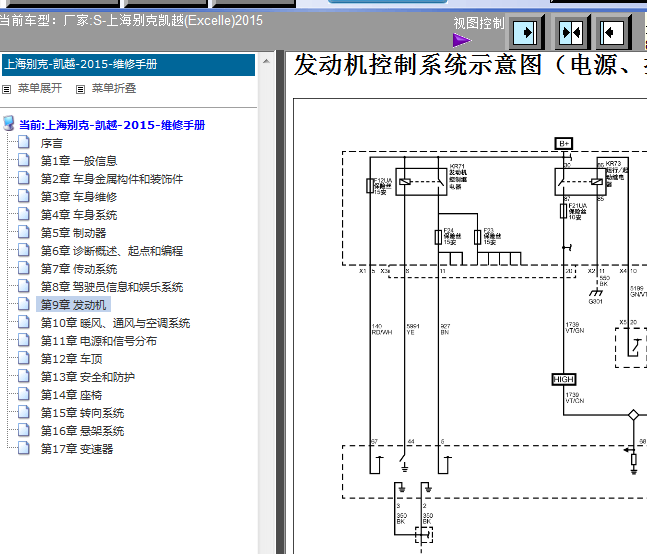647x554 pixels.
Task: Click the collapse-left view control button
Action: [x=612, y=32]
